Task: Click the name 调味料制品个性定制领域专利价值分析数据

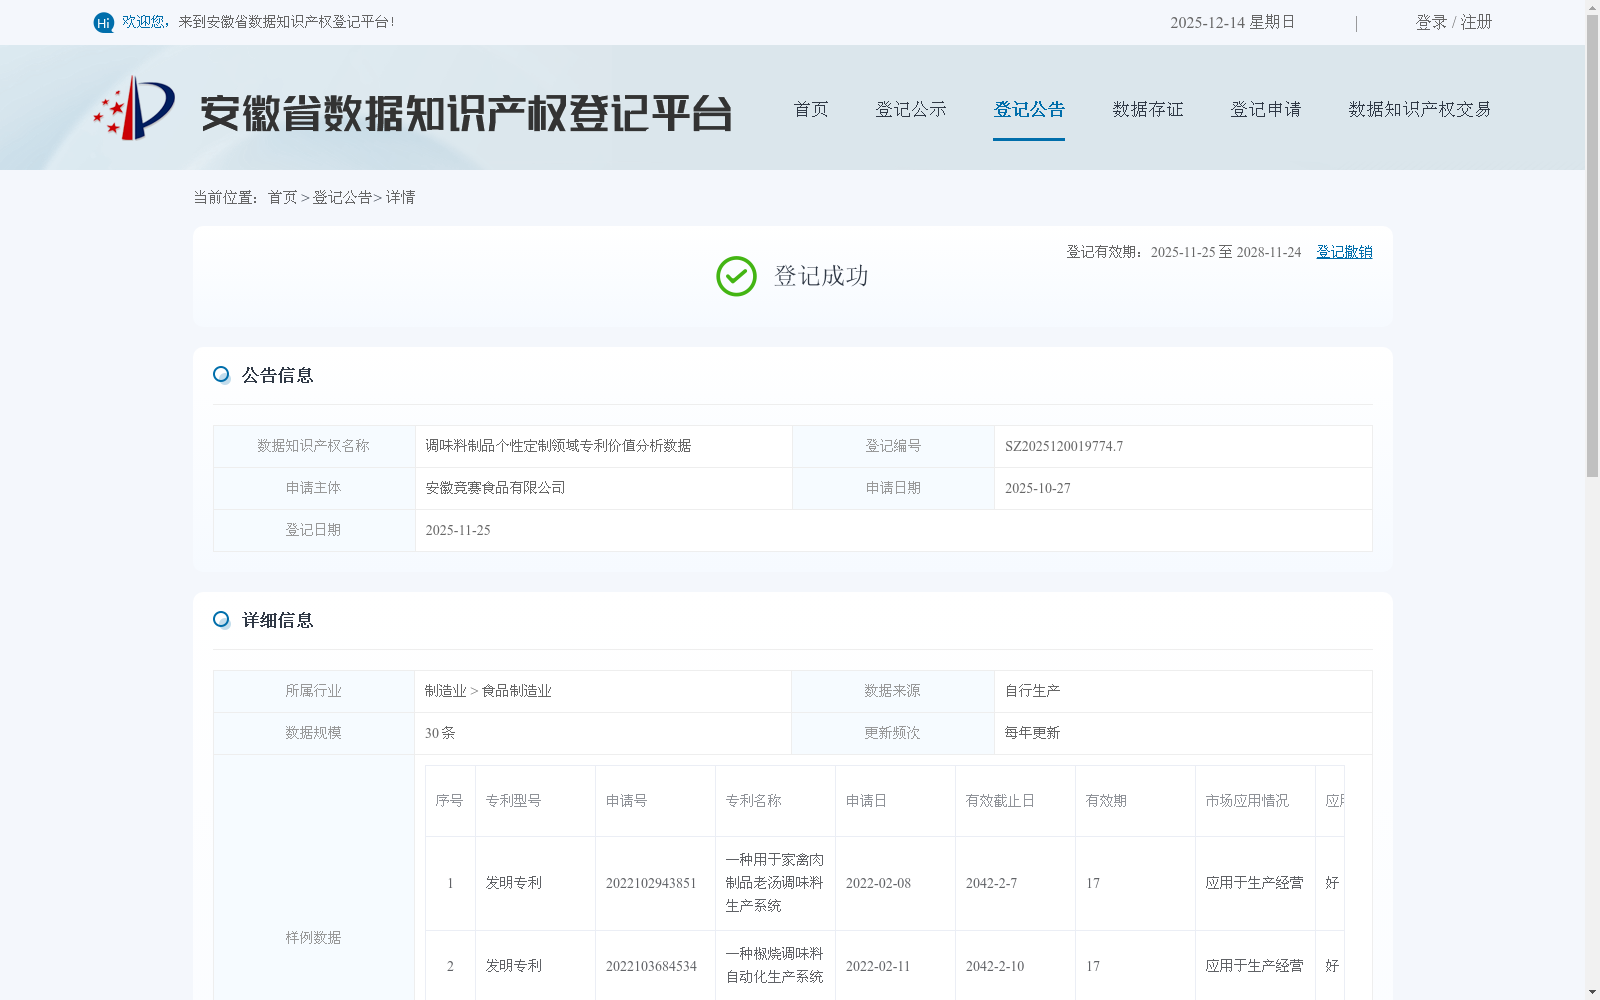Action: 558,446
